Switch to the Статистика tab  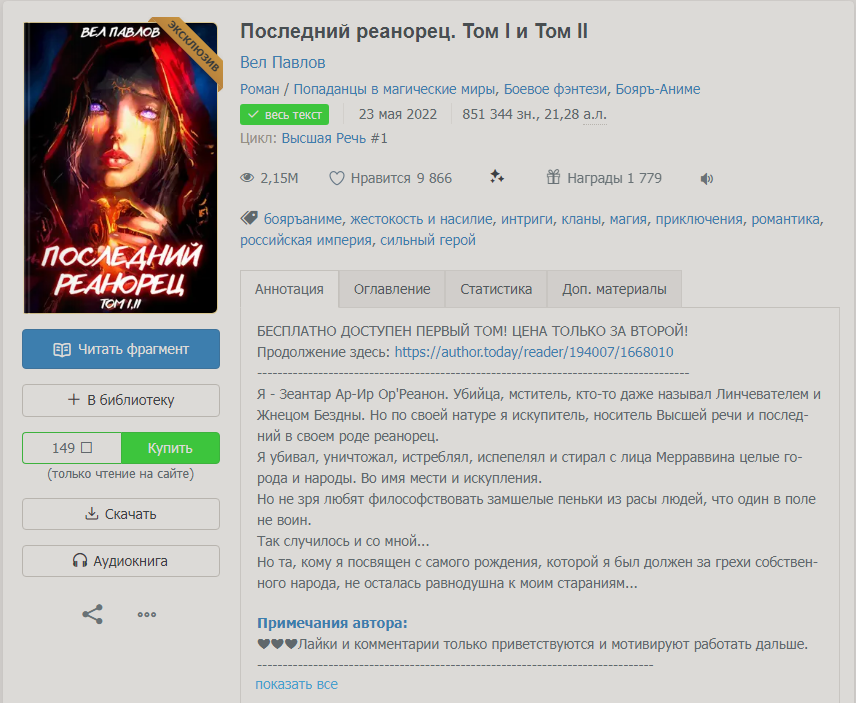click(496, 289)
